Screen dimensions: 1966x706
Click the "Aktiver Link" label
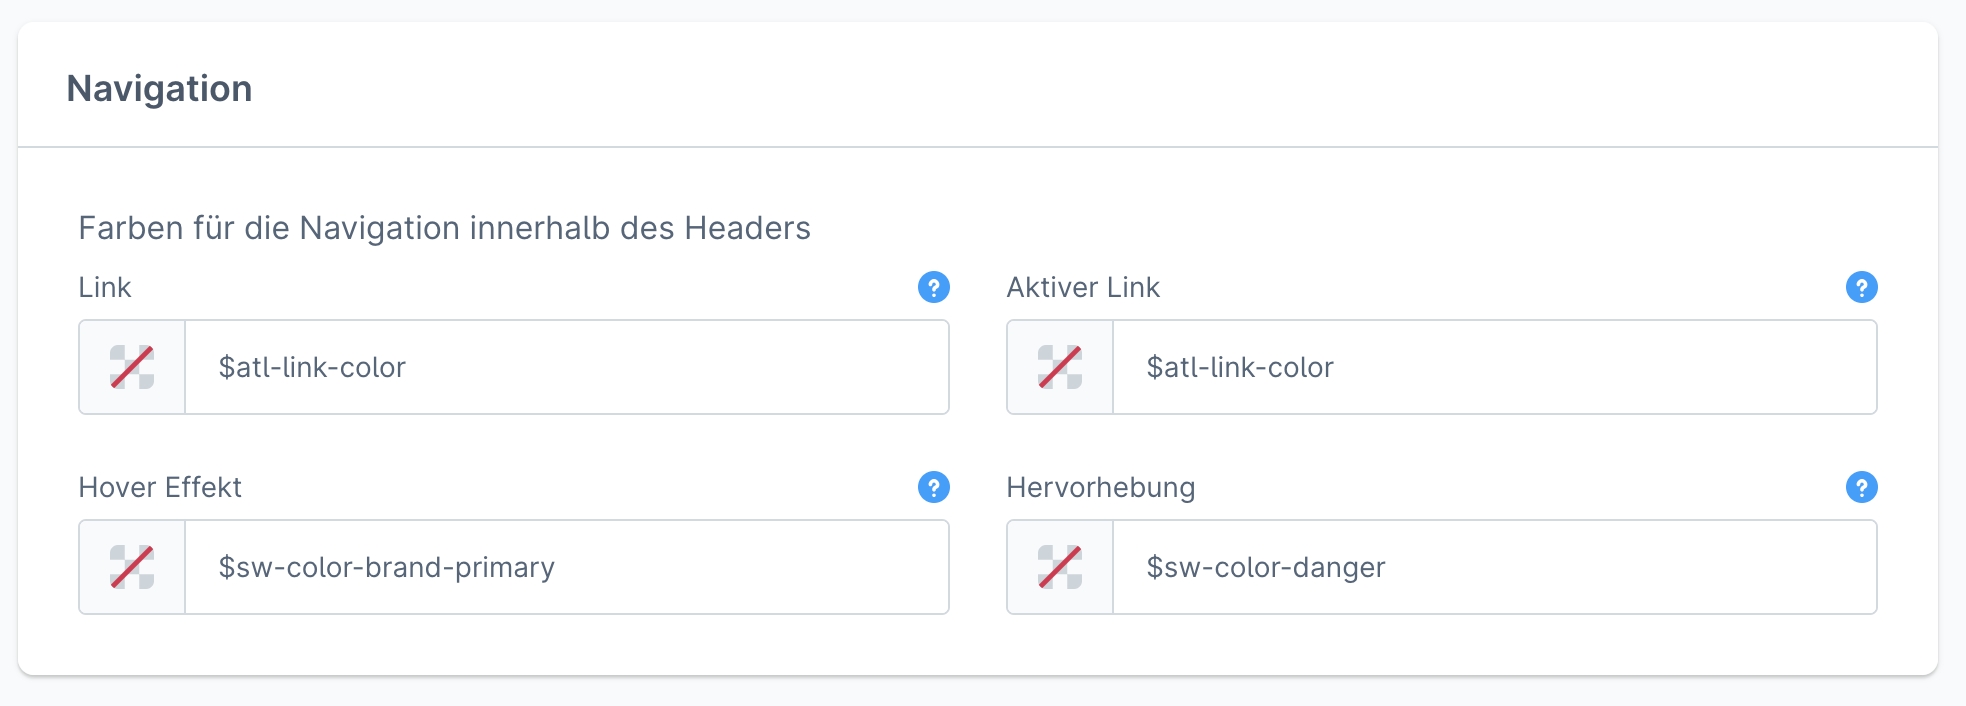click(1083, 288)
